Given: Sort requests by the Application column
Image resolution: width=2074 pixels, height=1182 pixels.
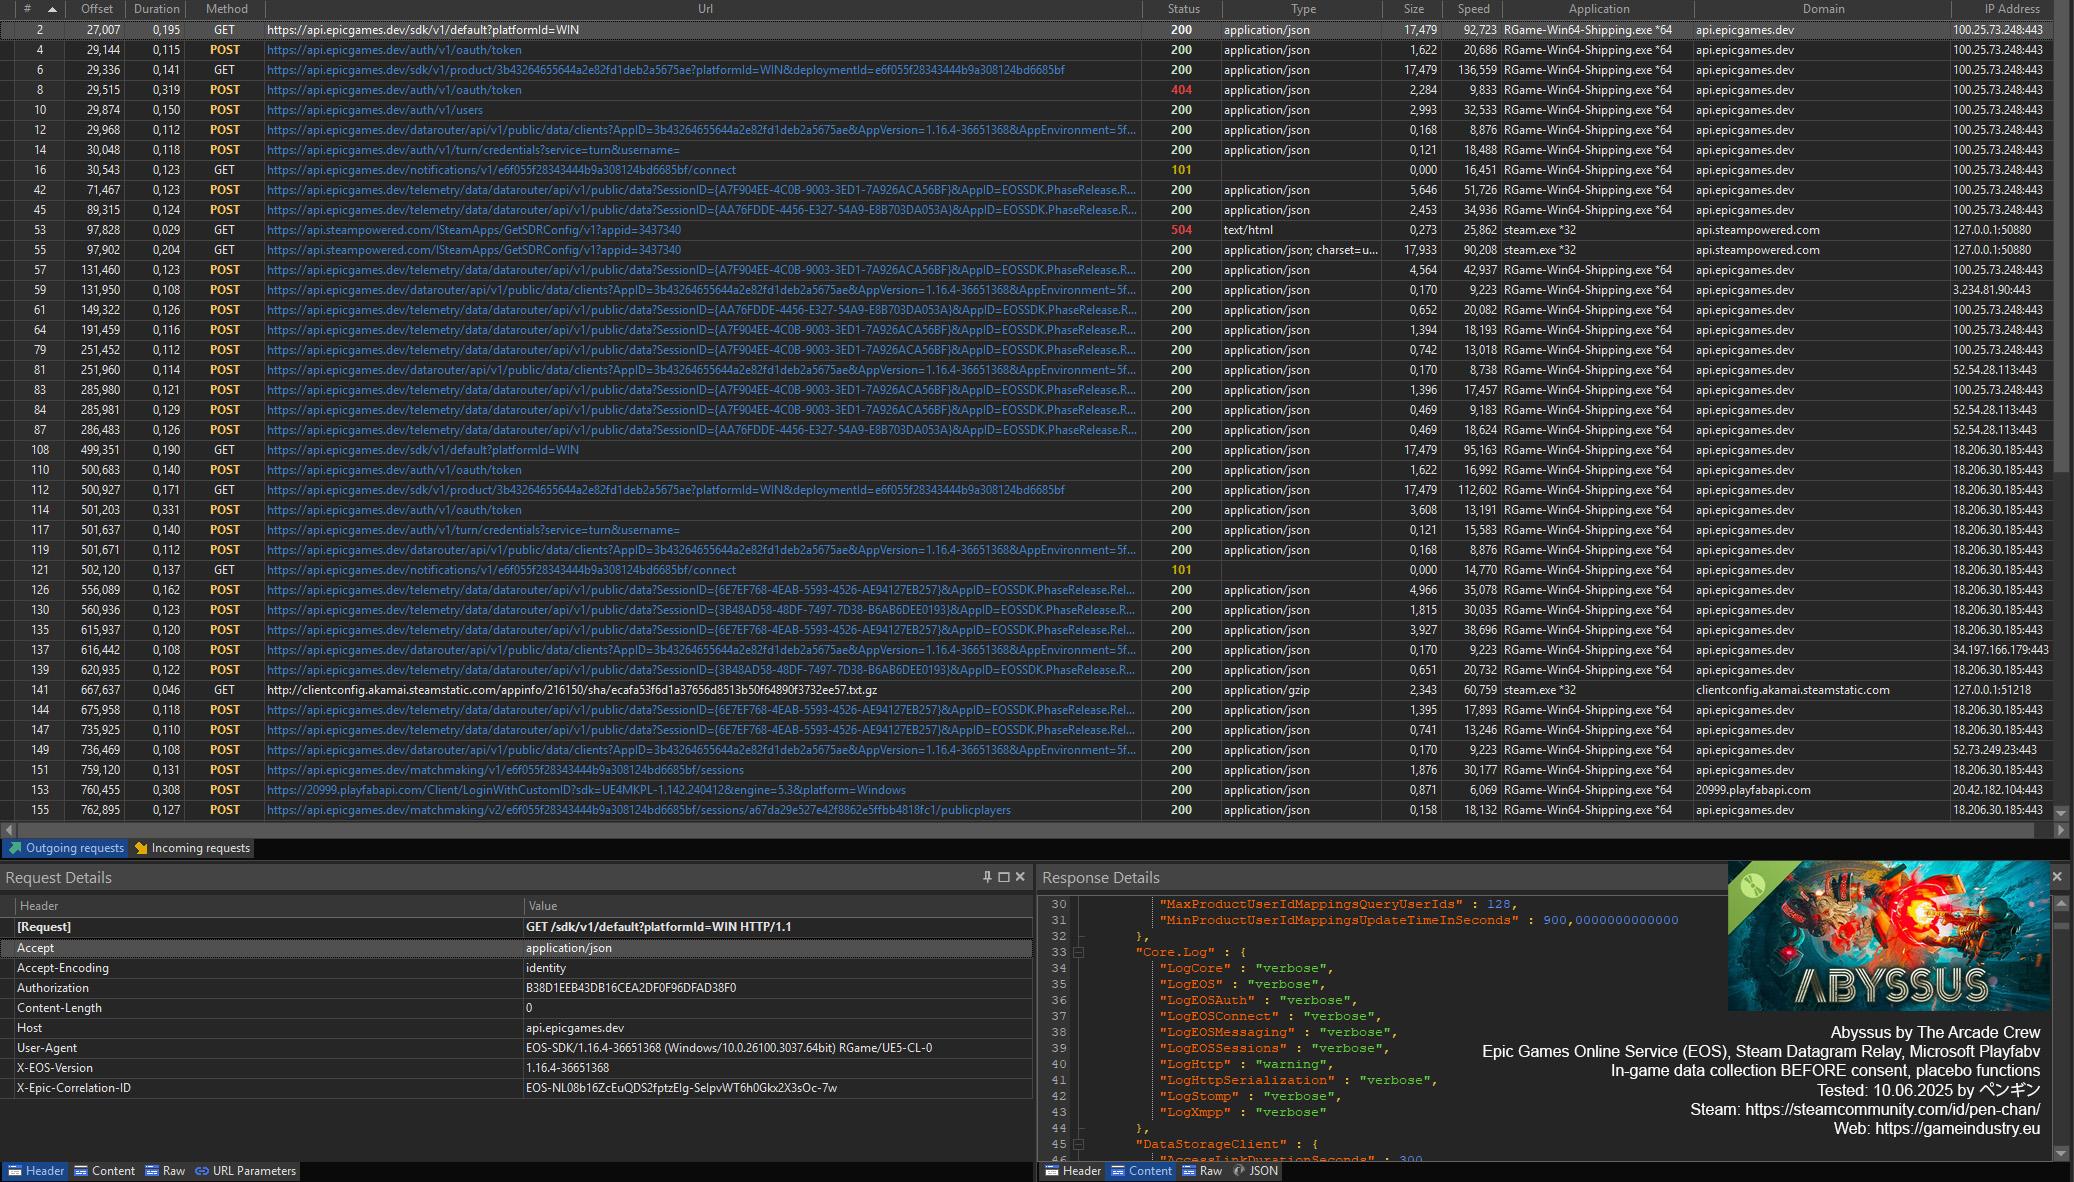Looking at the screenshot, I should (x=1599, y=9).
